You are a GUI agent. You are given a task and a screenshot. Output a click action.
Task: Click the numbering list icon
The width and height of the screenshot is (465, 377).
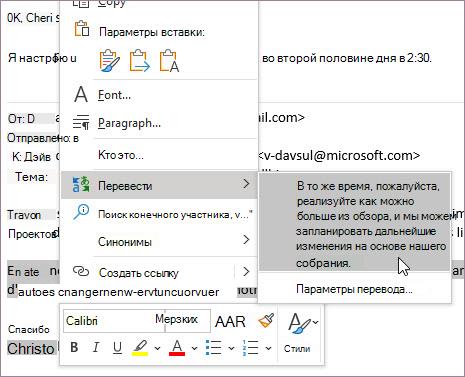(x=251, y=348)
